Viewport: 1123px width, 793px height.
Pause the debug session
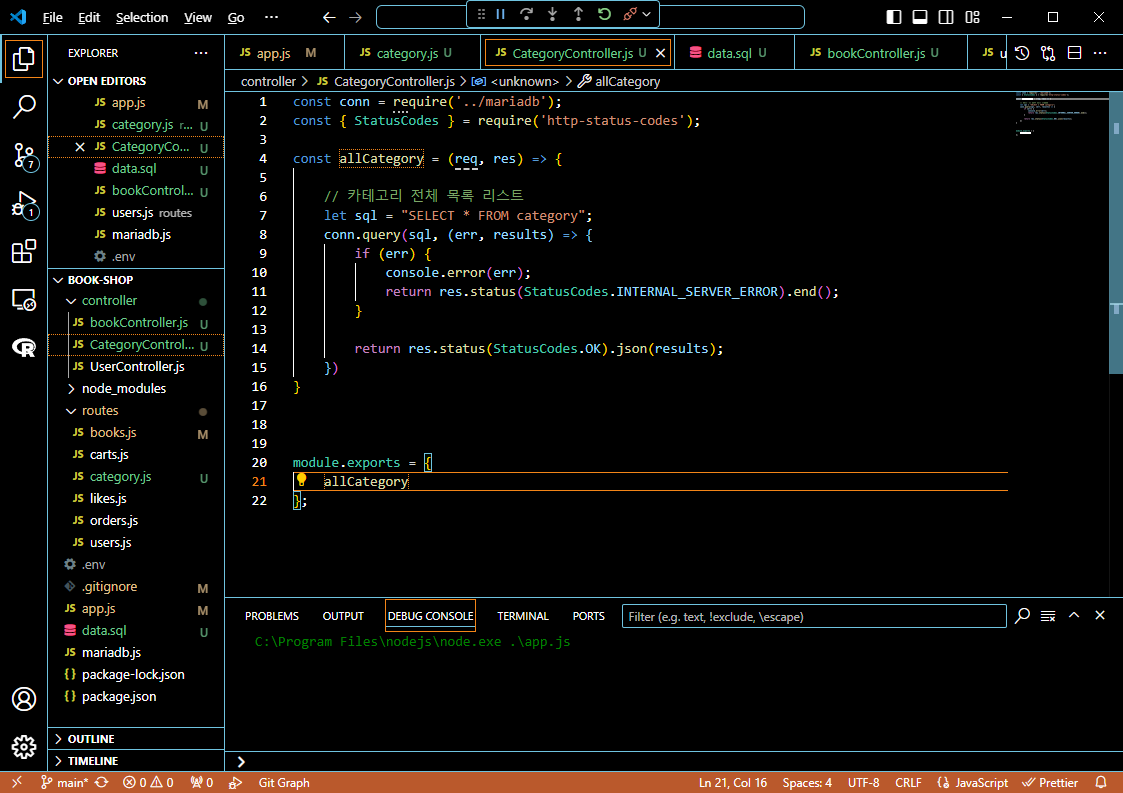501,14
